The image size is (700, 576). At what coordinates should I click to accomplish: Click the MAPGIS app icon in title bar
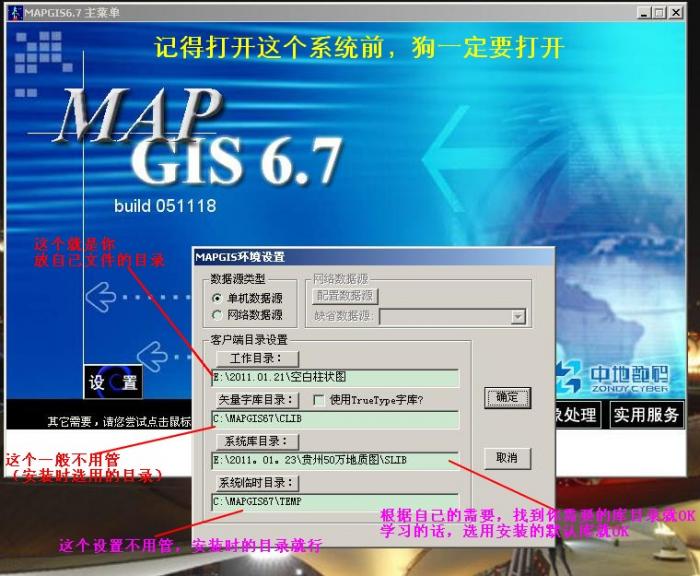coord(15,13)
